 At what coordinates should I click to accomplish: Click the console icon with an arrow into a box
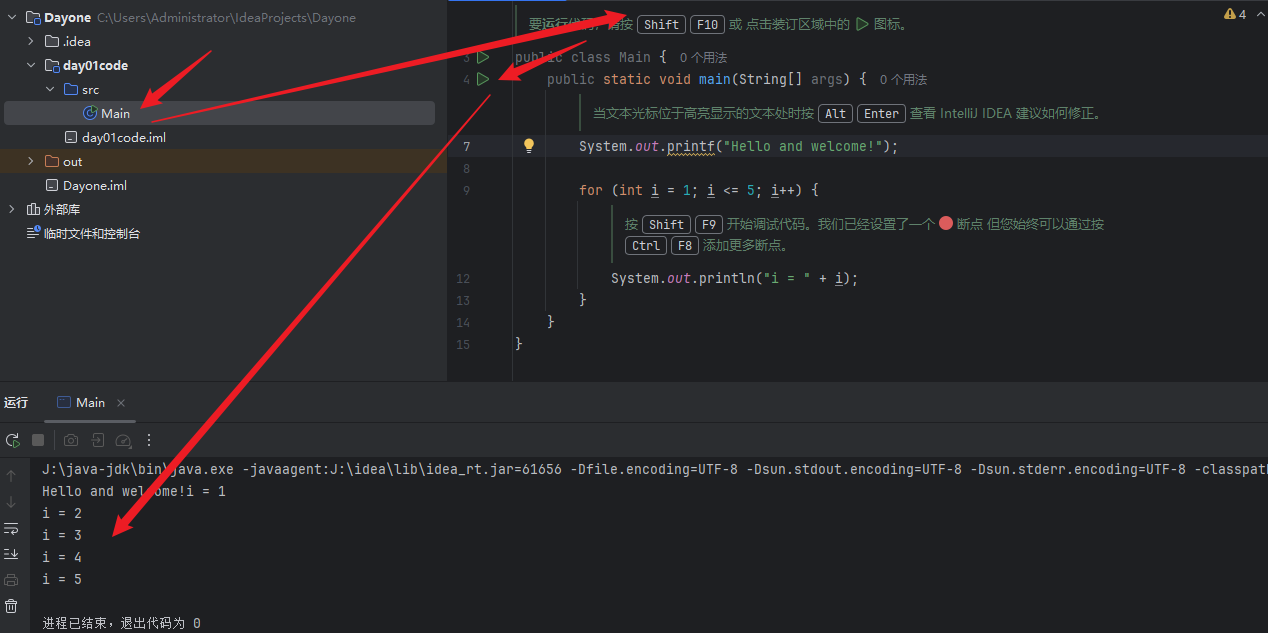97,440
